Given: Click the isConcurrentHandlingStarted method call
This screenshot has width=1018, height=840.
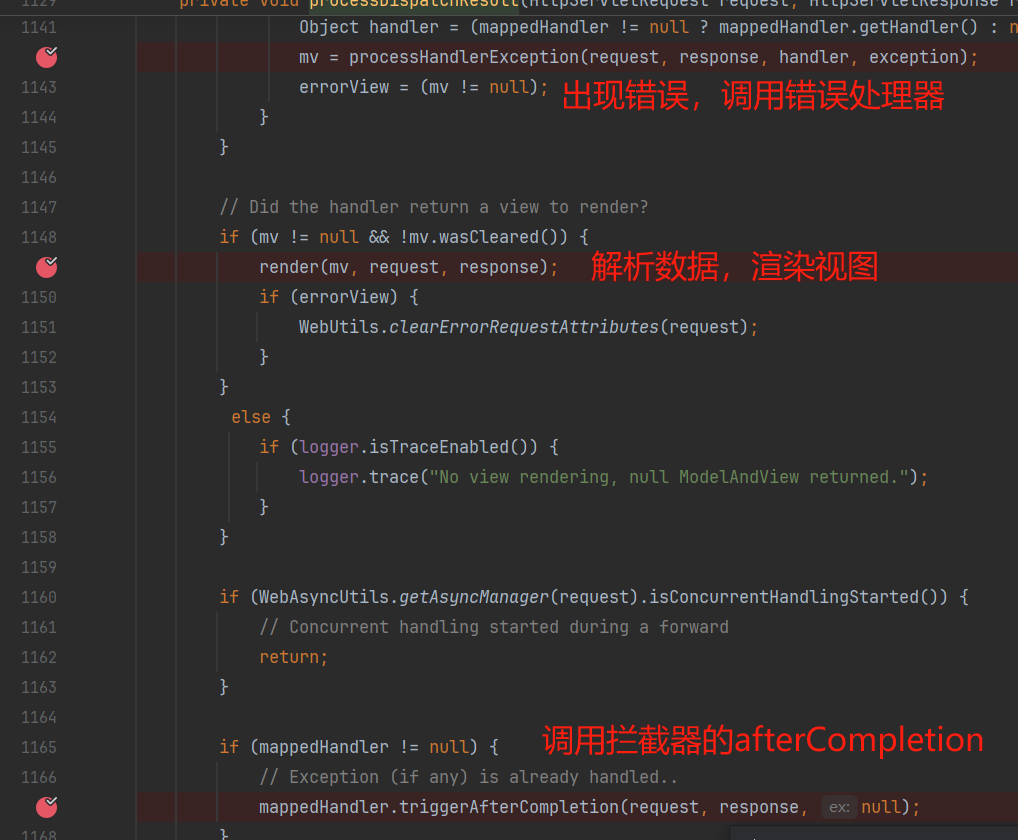Looking at the screenshot, I should pos(784,597).
